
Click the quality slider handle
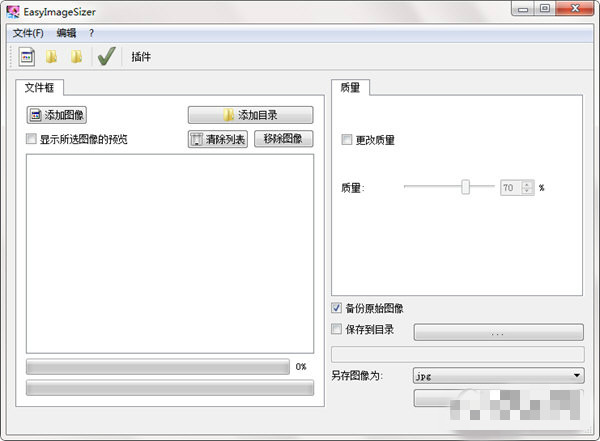click(465, 187)
